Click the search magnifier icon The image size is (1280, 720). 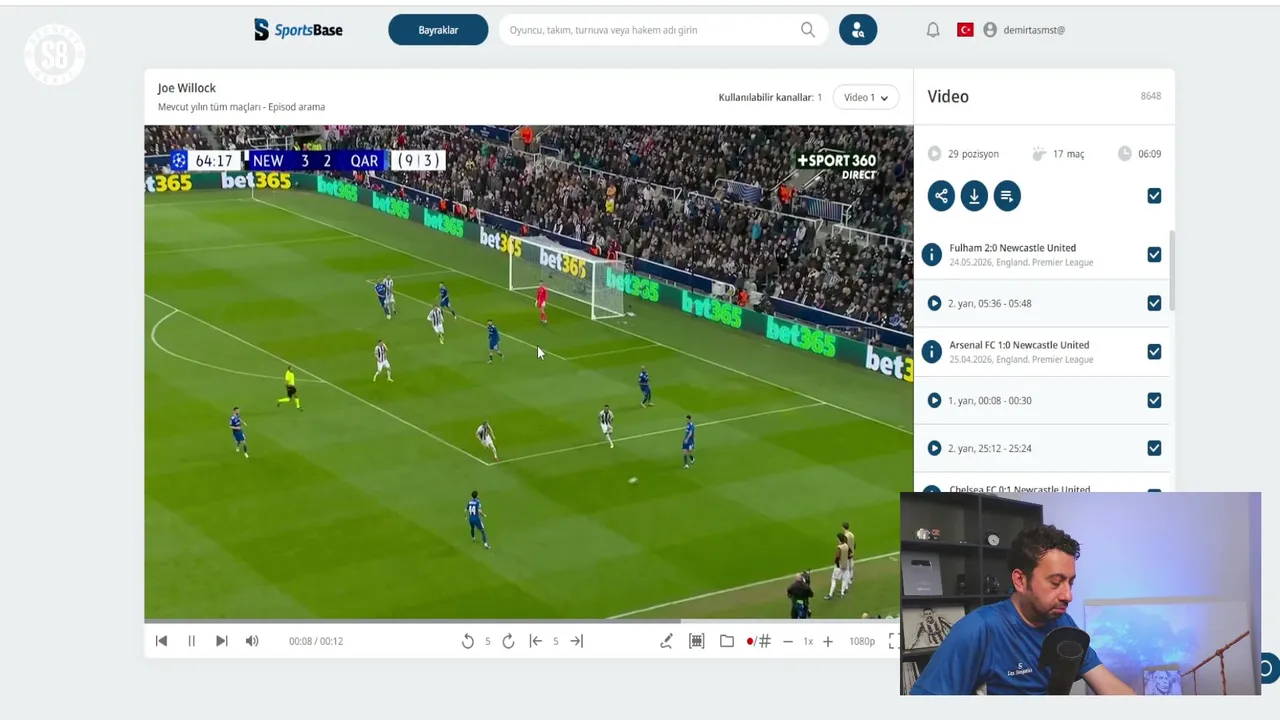tap(808, 30)
